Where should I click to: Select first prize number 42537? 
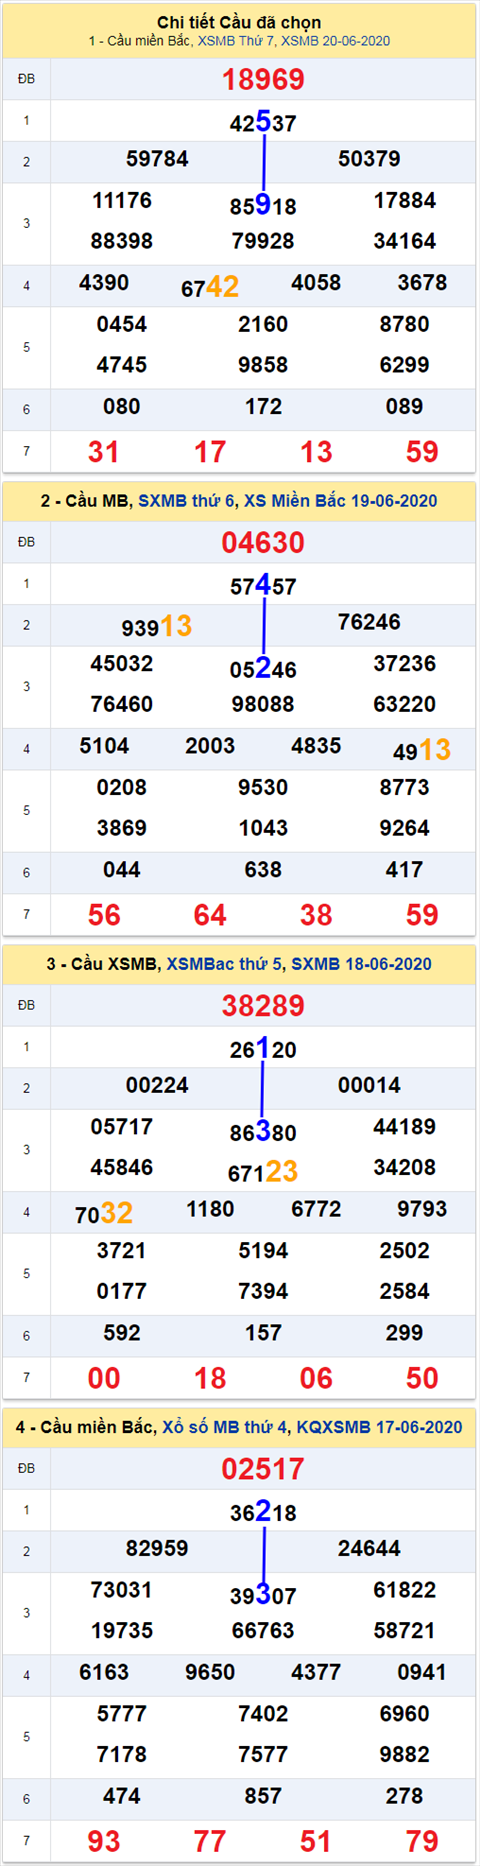click(x=263, y=122)
